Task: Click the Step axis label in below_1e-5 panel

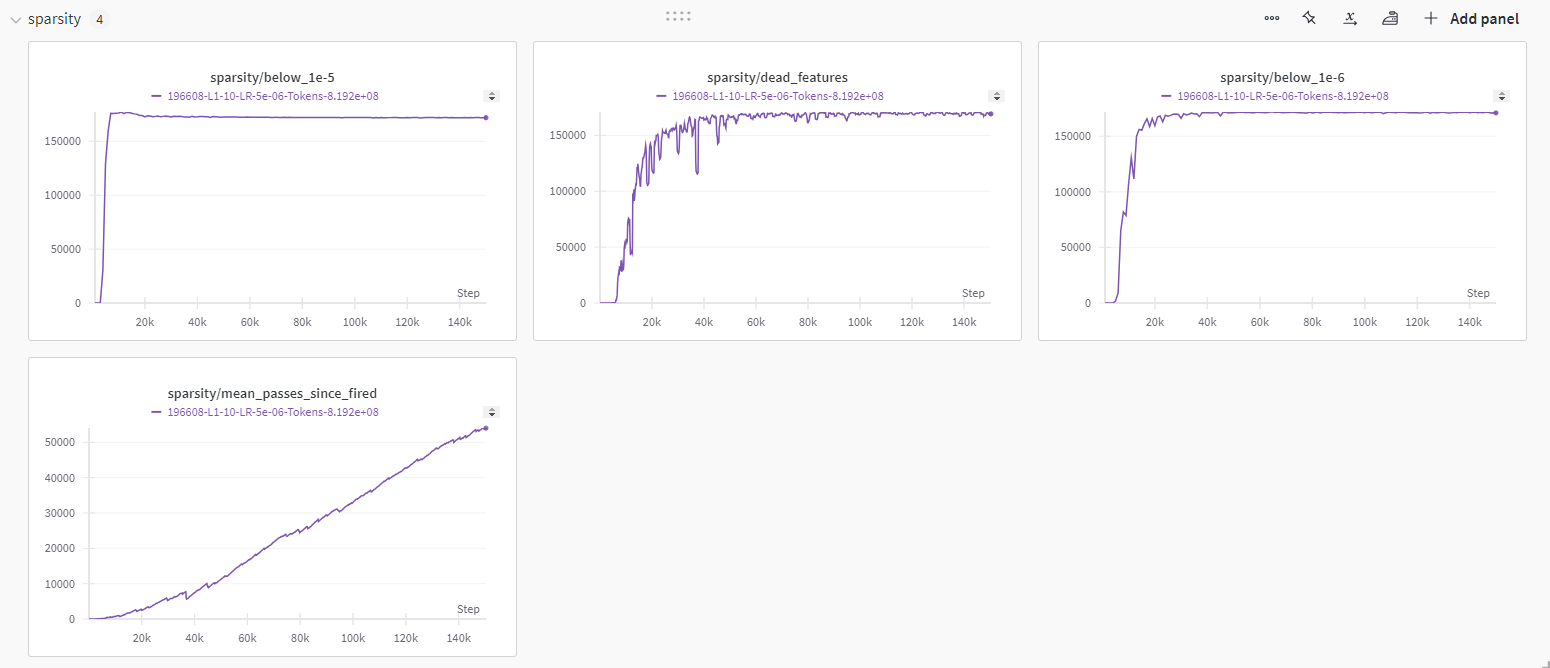Action: (x=468, y=293)
